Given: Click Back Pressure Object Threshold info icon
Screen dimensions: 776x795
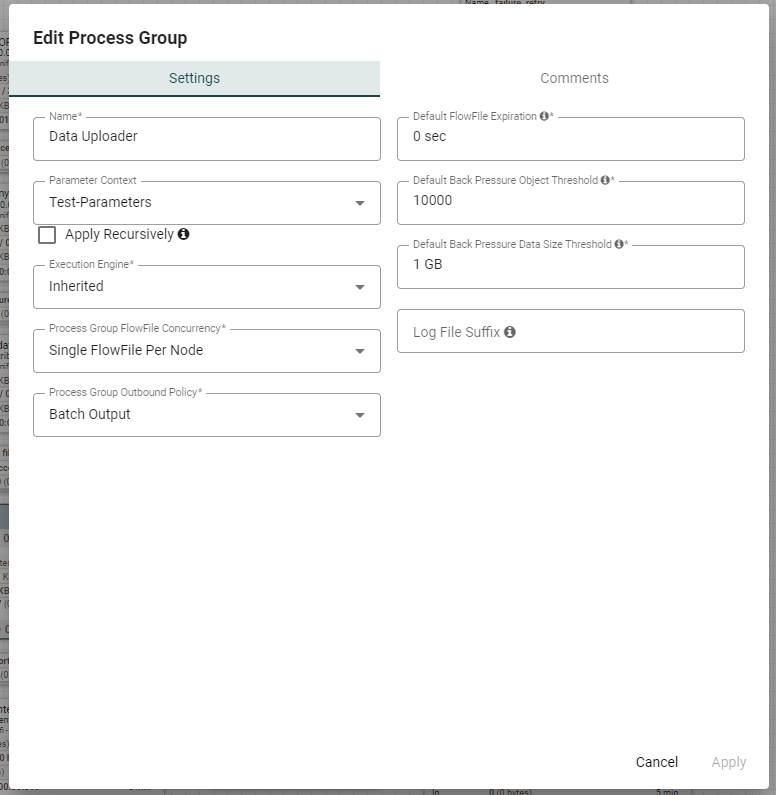Looking at the screenshot, I should (x=605, y=180).
